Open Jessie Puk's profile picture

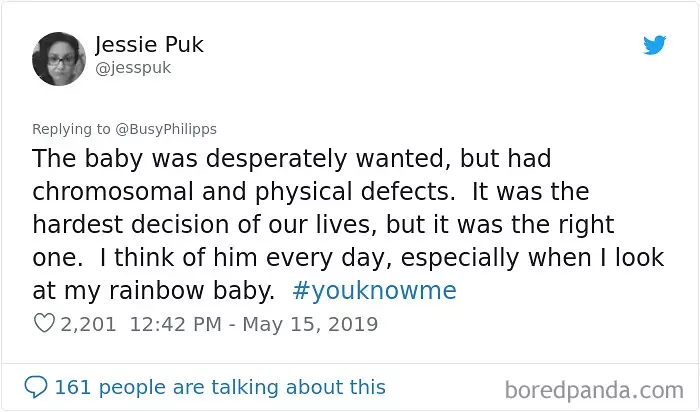pos(59,58)
